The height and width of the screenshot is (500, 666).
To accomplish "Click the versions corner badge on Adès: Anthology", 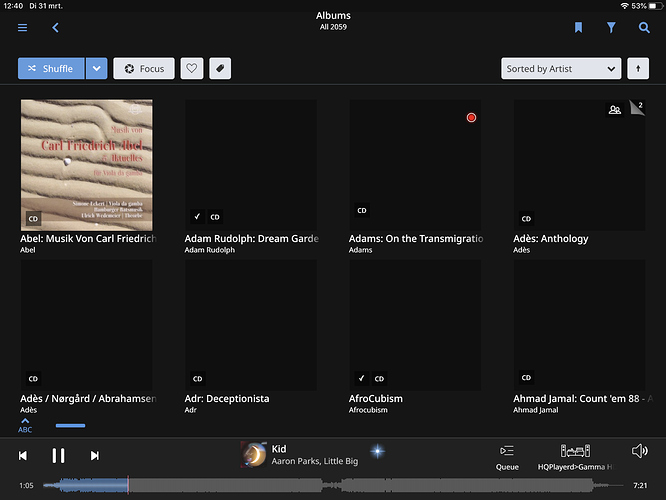I will pos(637,107).
